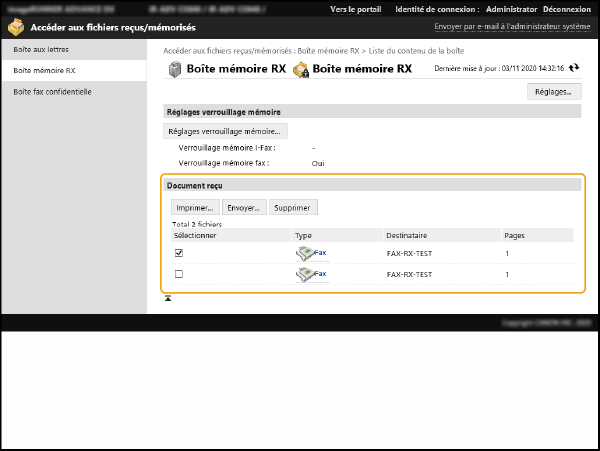This screenshot has height=451, width=600.
Task: Open Réglages verrouillage mémoire... settings
Action: coord(225,131)
